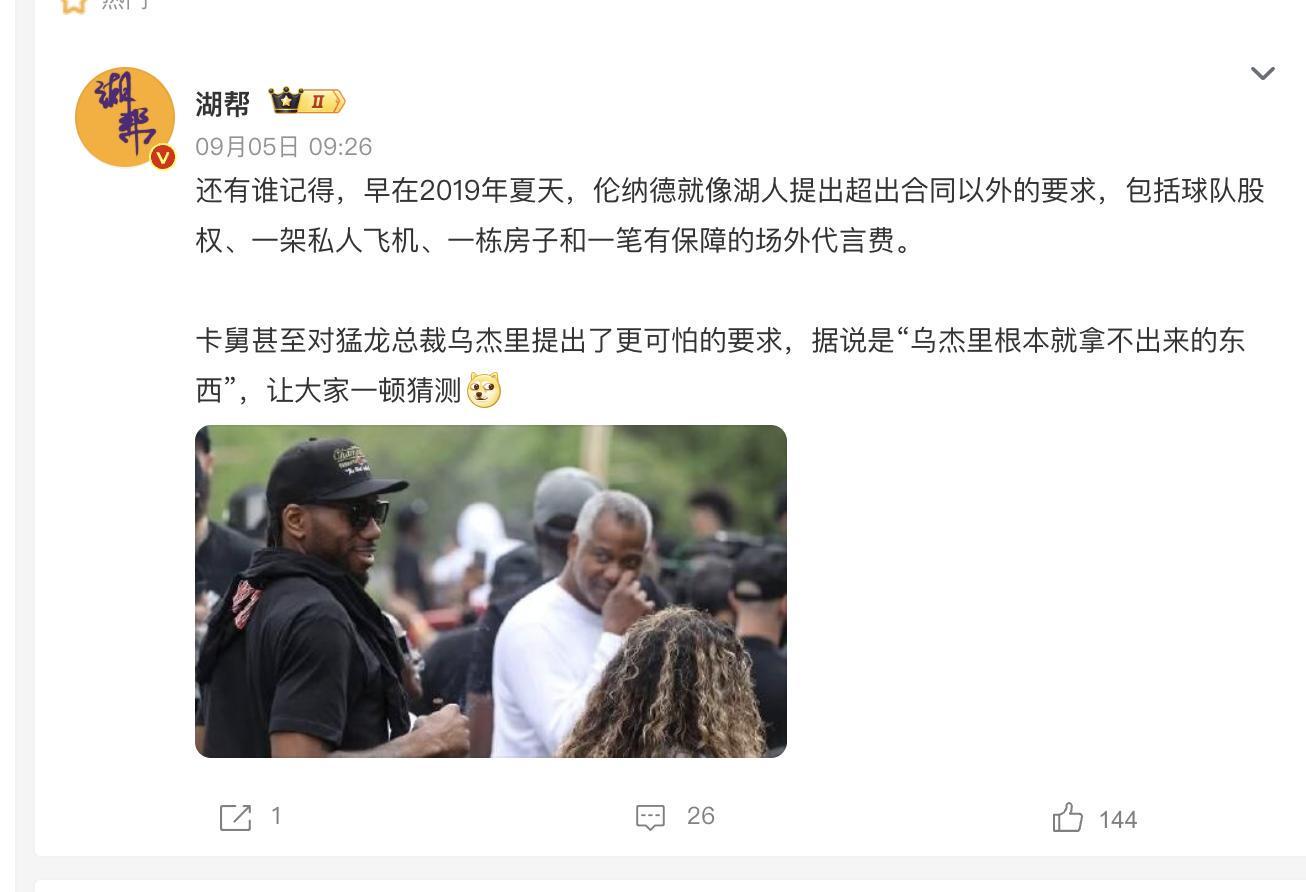The height and width of the screenshot is (892, 1306).
Task: Click the paragraph mentioning 2019年夏天
Action: point(730,216)
